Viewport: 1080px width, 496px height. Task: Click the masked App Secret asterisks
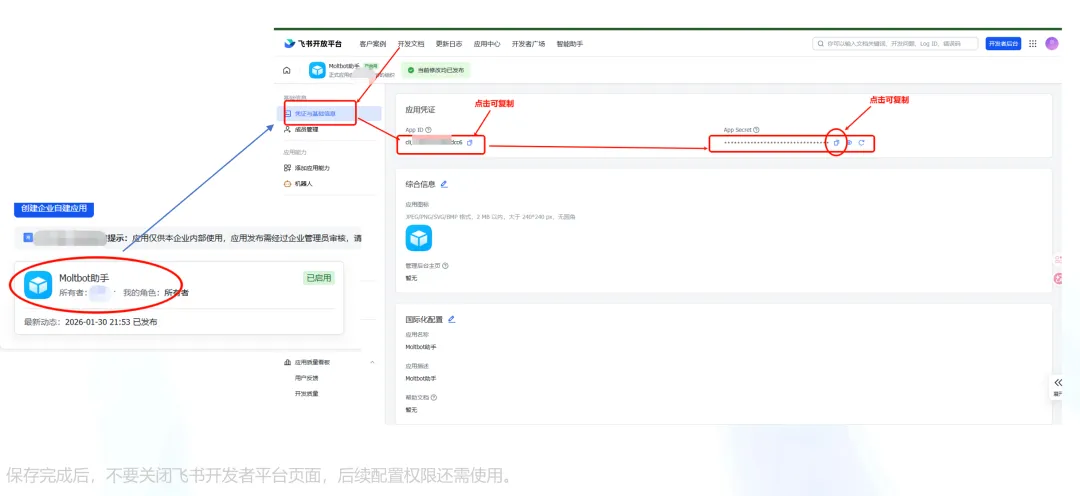(x=776, y=143)
